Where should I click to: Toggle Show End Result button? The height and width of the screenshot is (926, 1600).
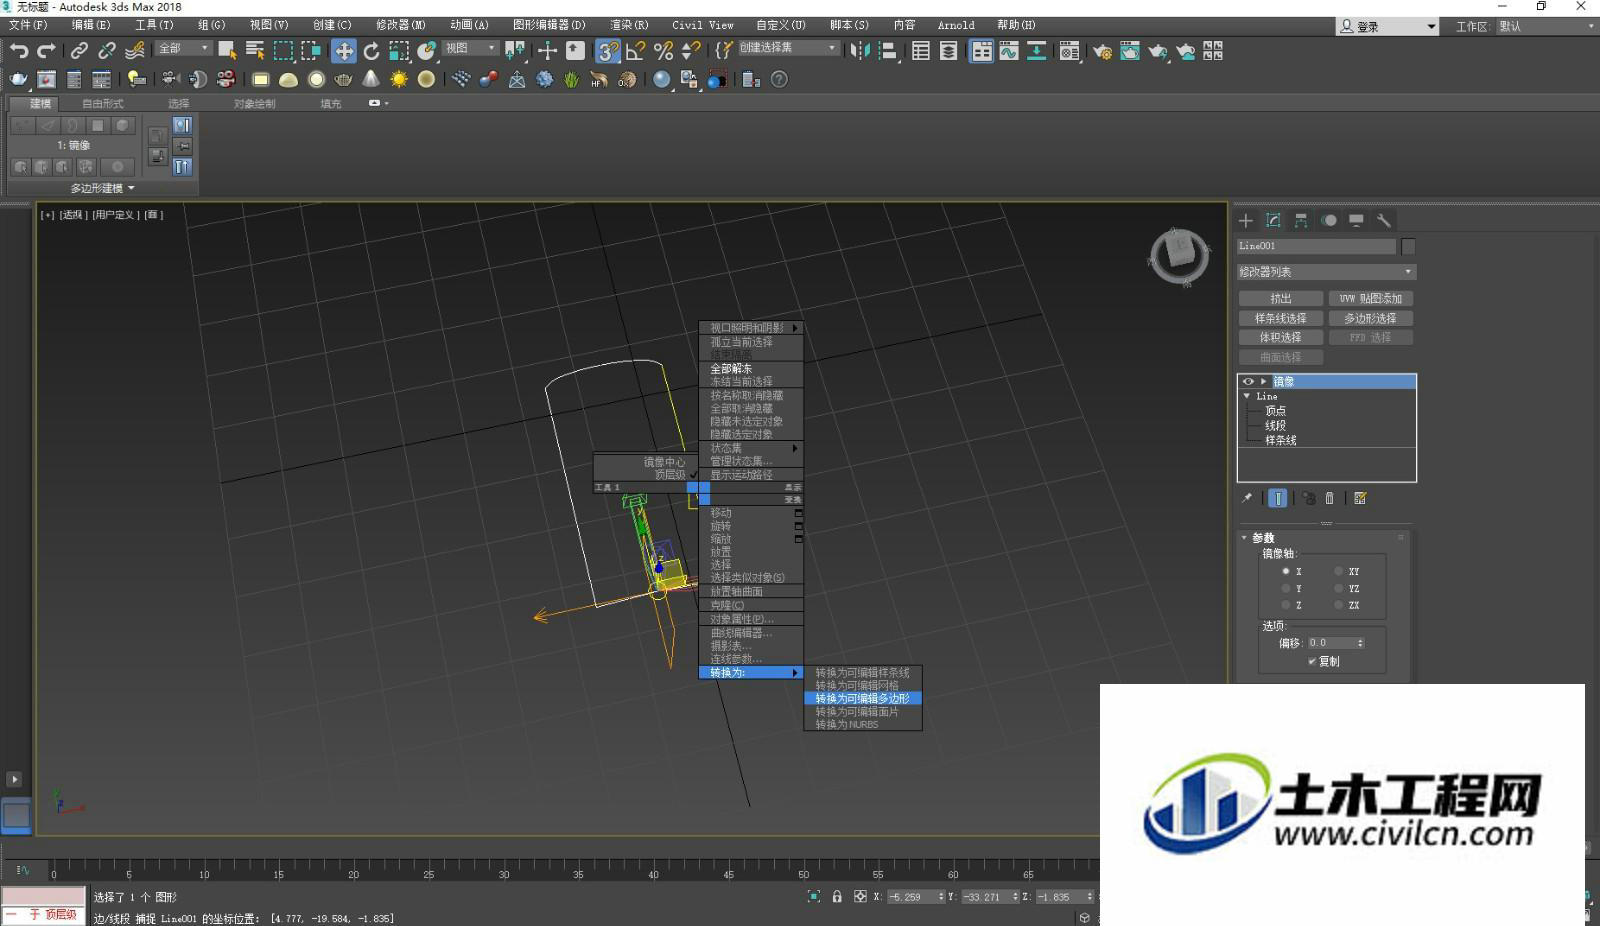coord(1278,498)
